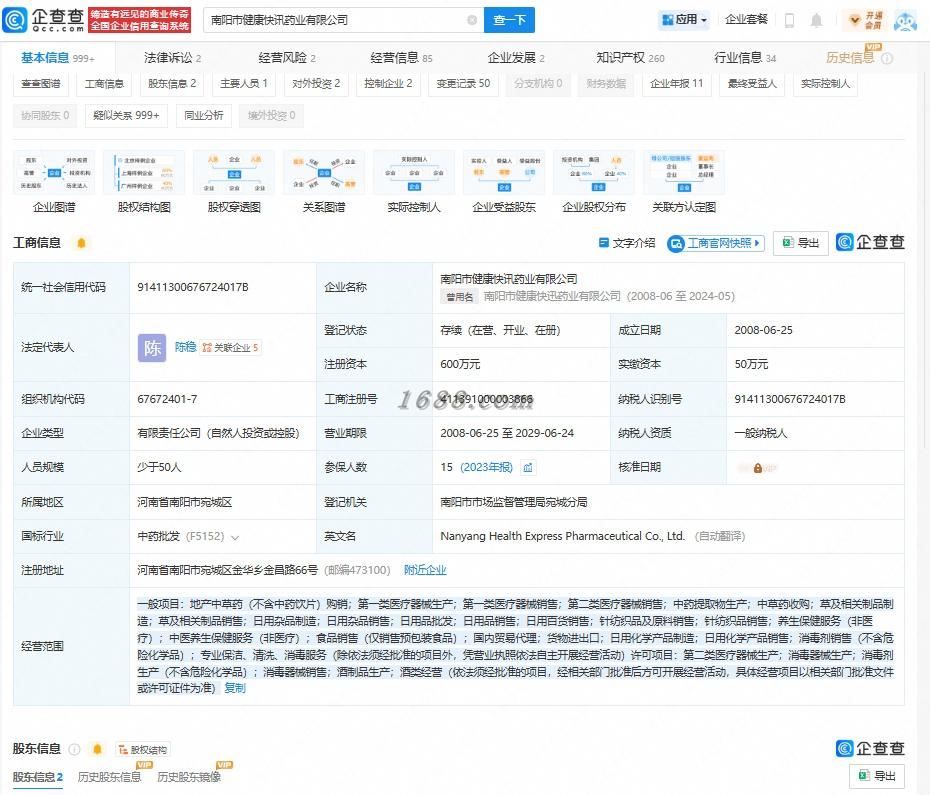This screenshot has height=795, width=930.
Task: Click info icon beside 历史信息
Action: (x=887, y=58)
